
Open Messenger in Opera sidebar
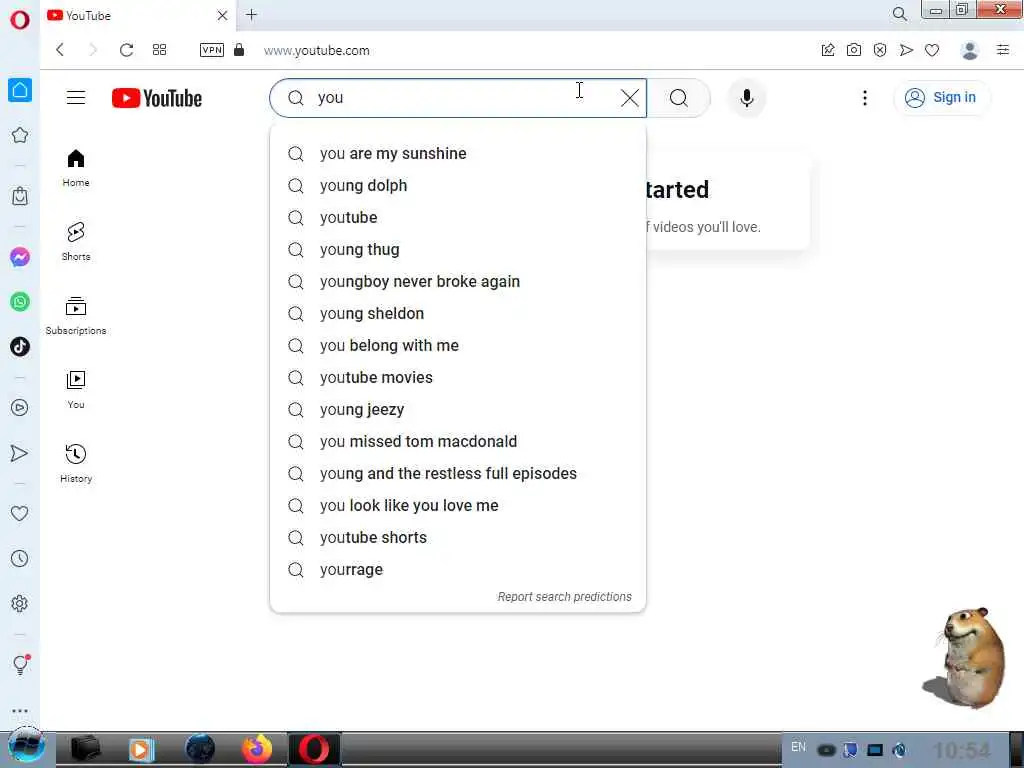click(20, 257)
